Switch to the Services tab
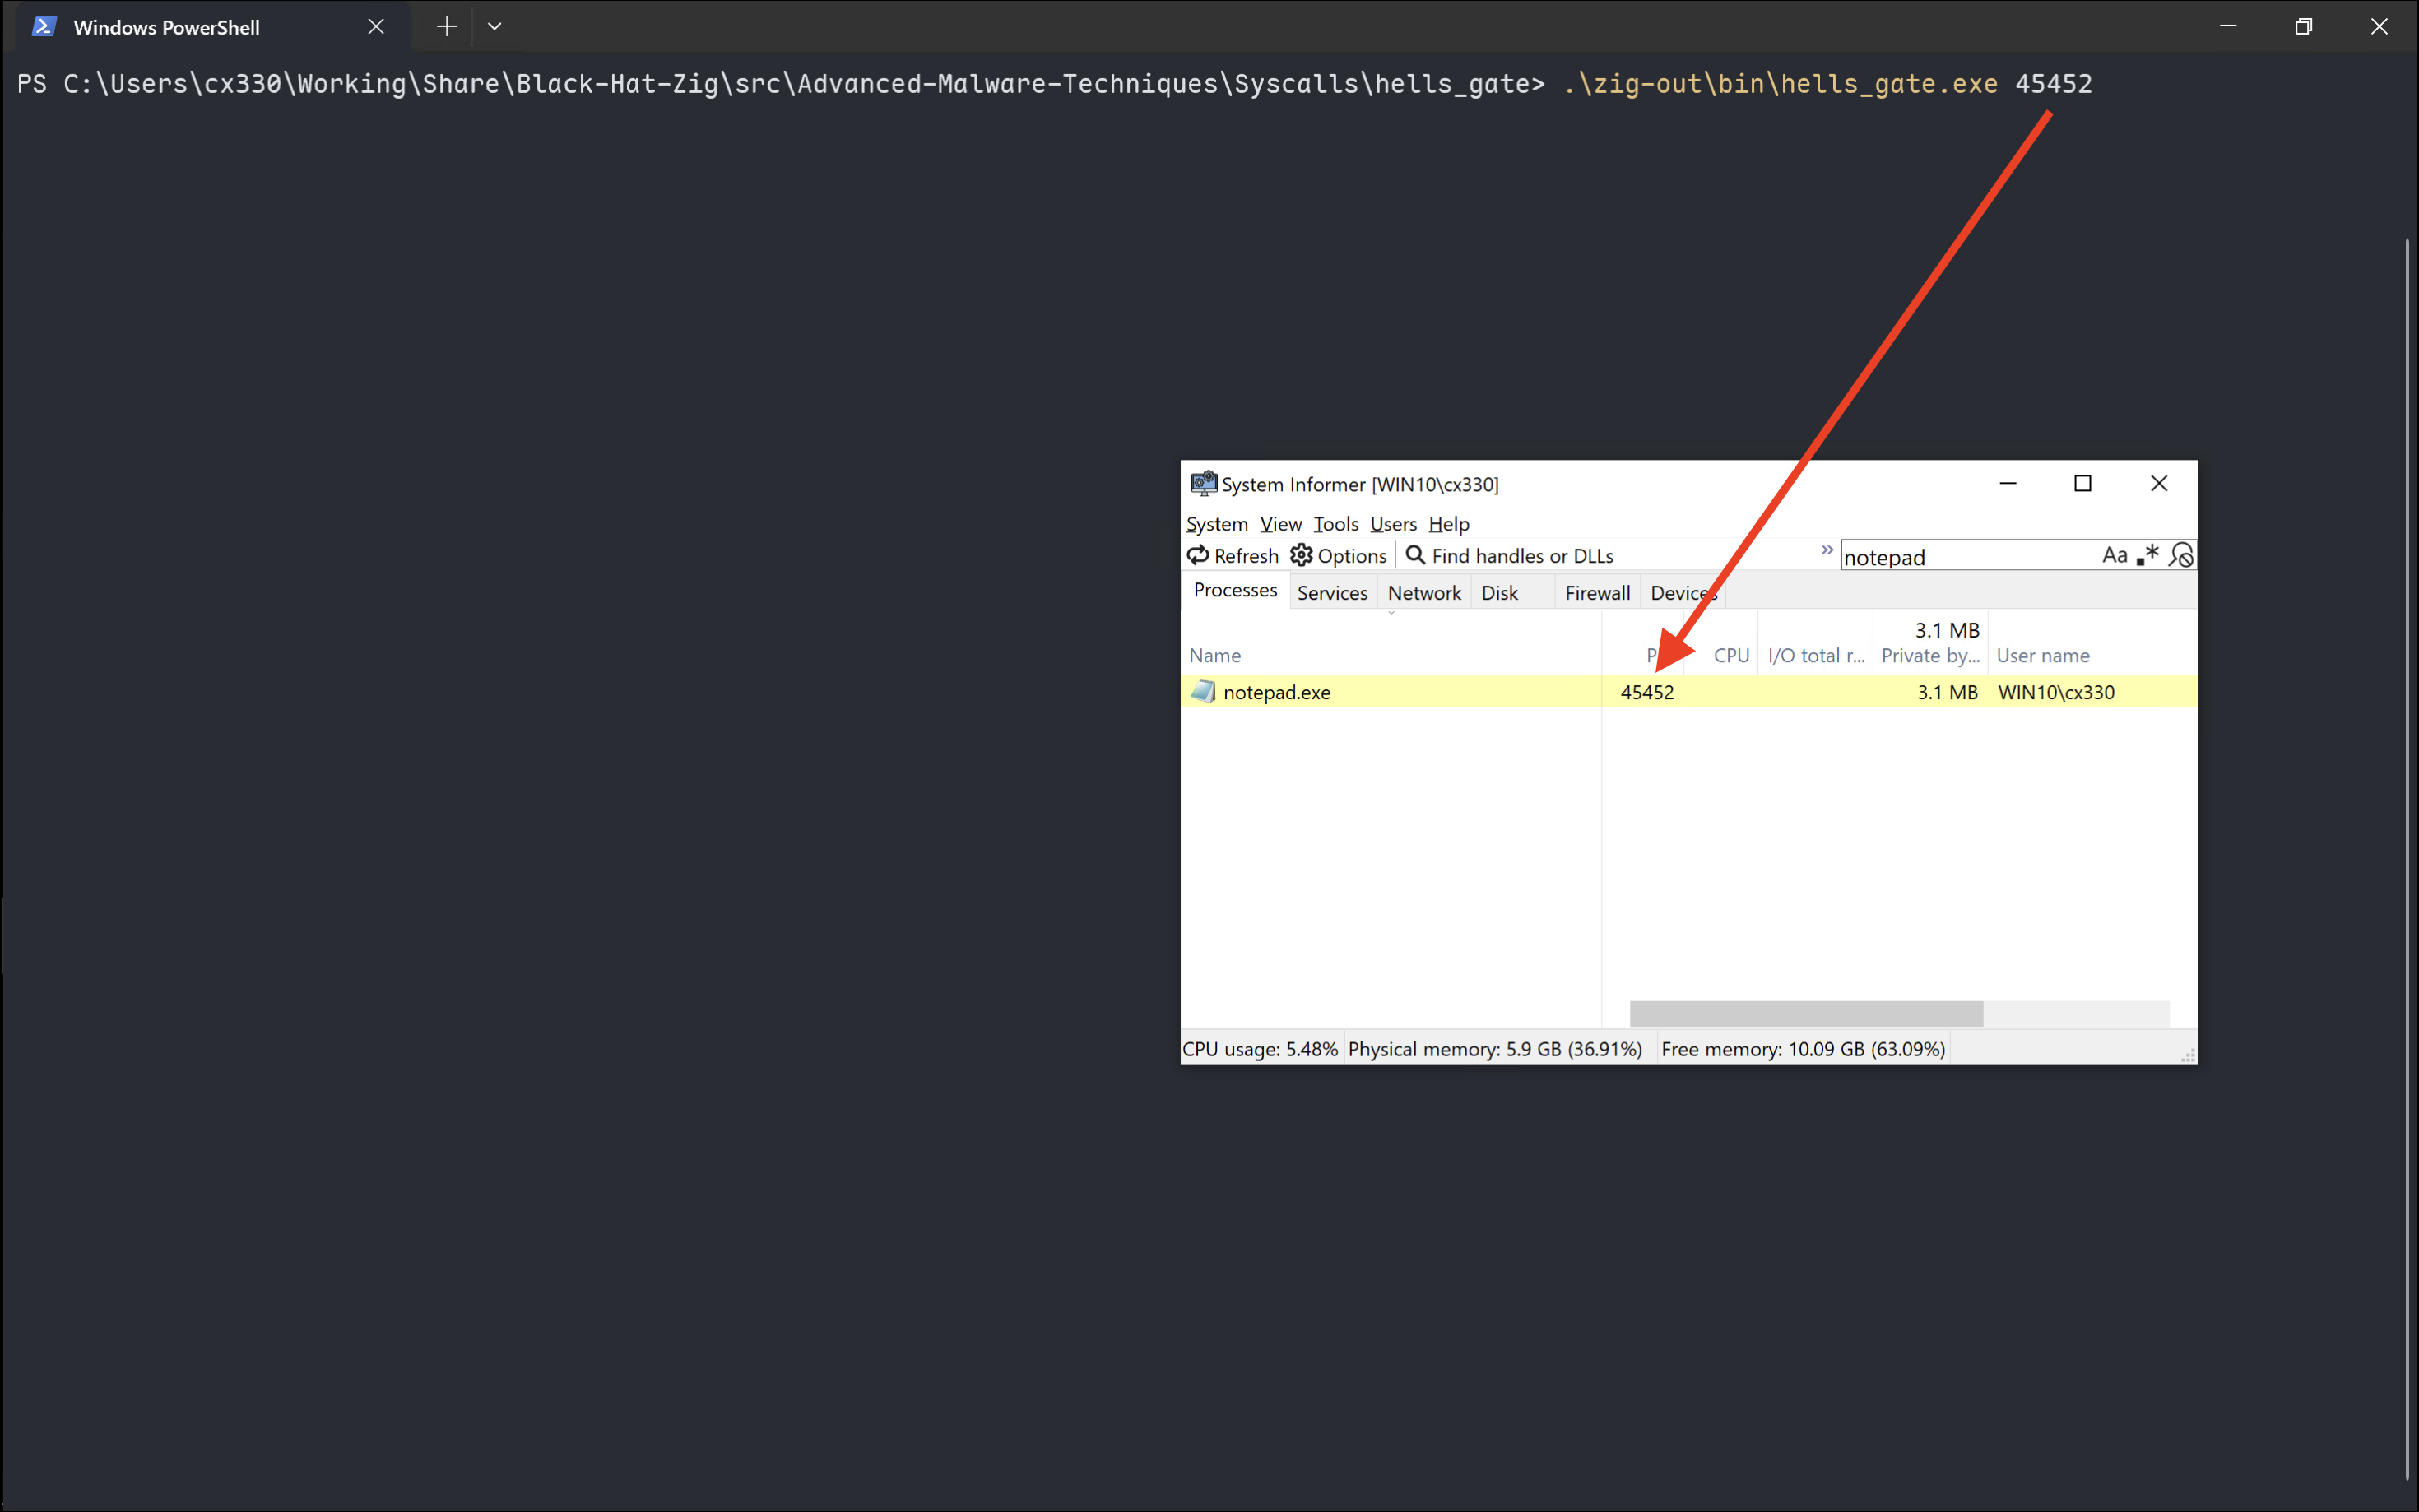The height and width of the screenshot is (1512, 2419). click(x=1332, y=593)
